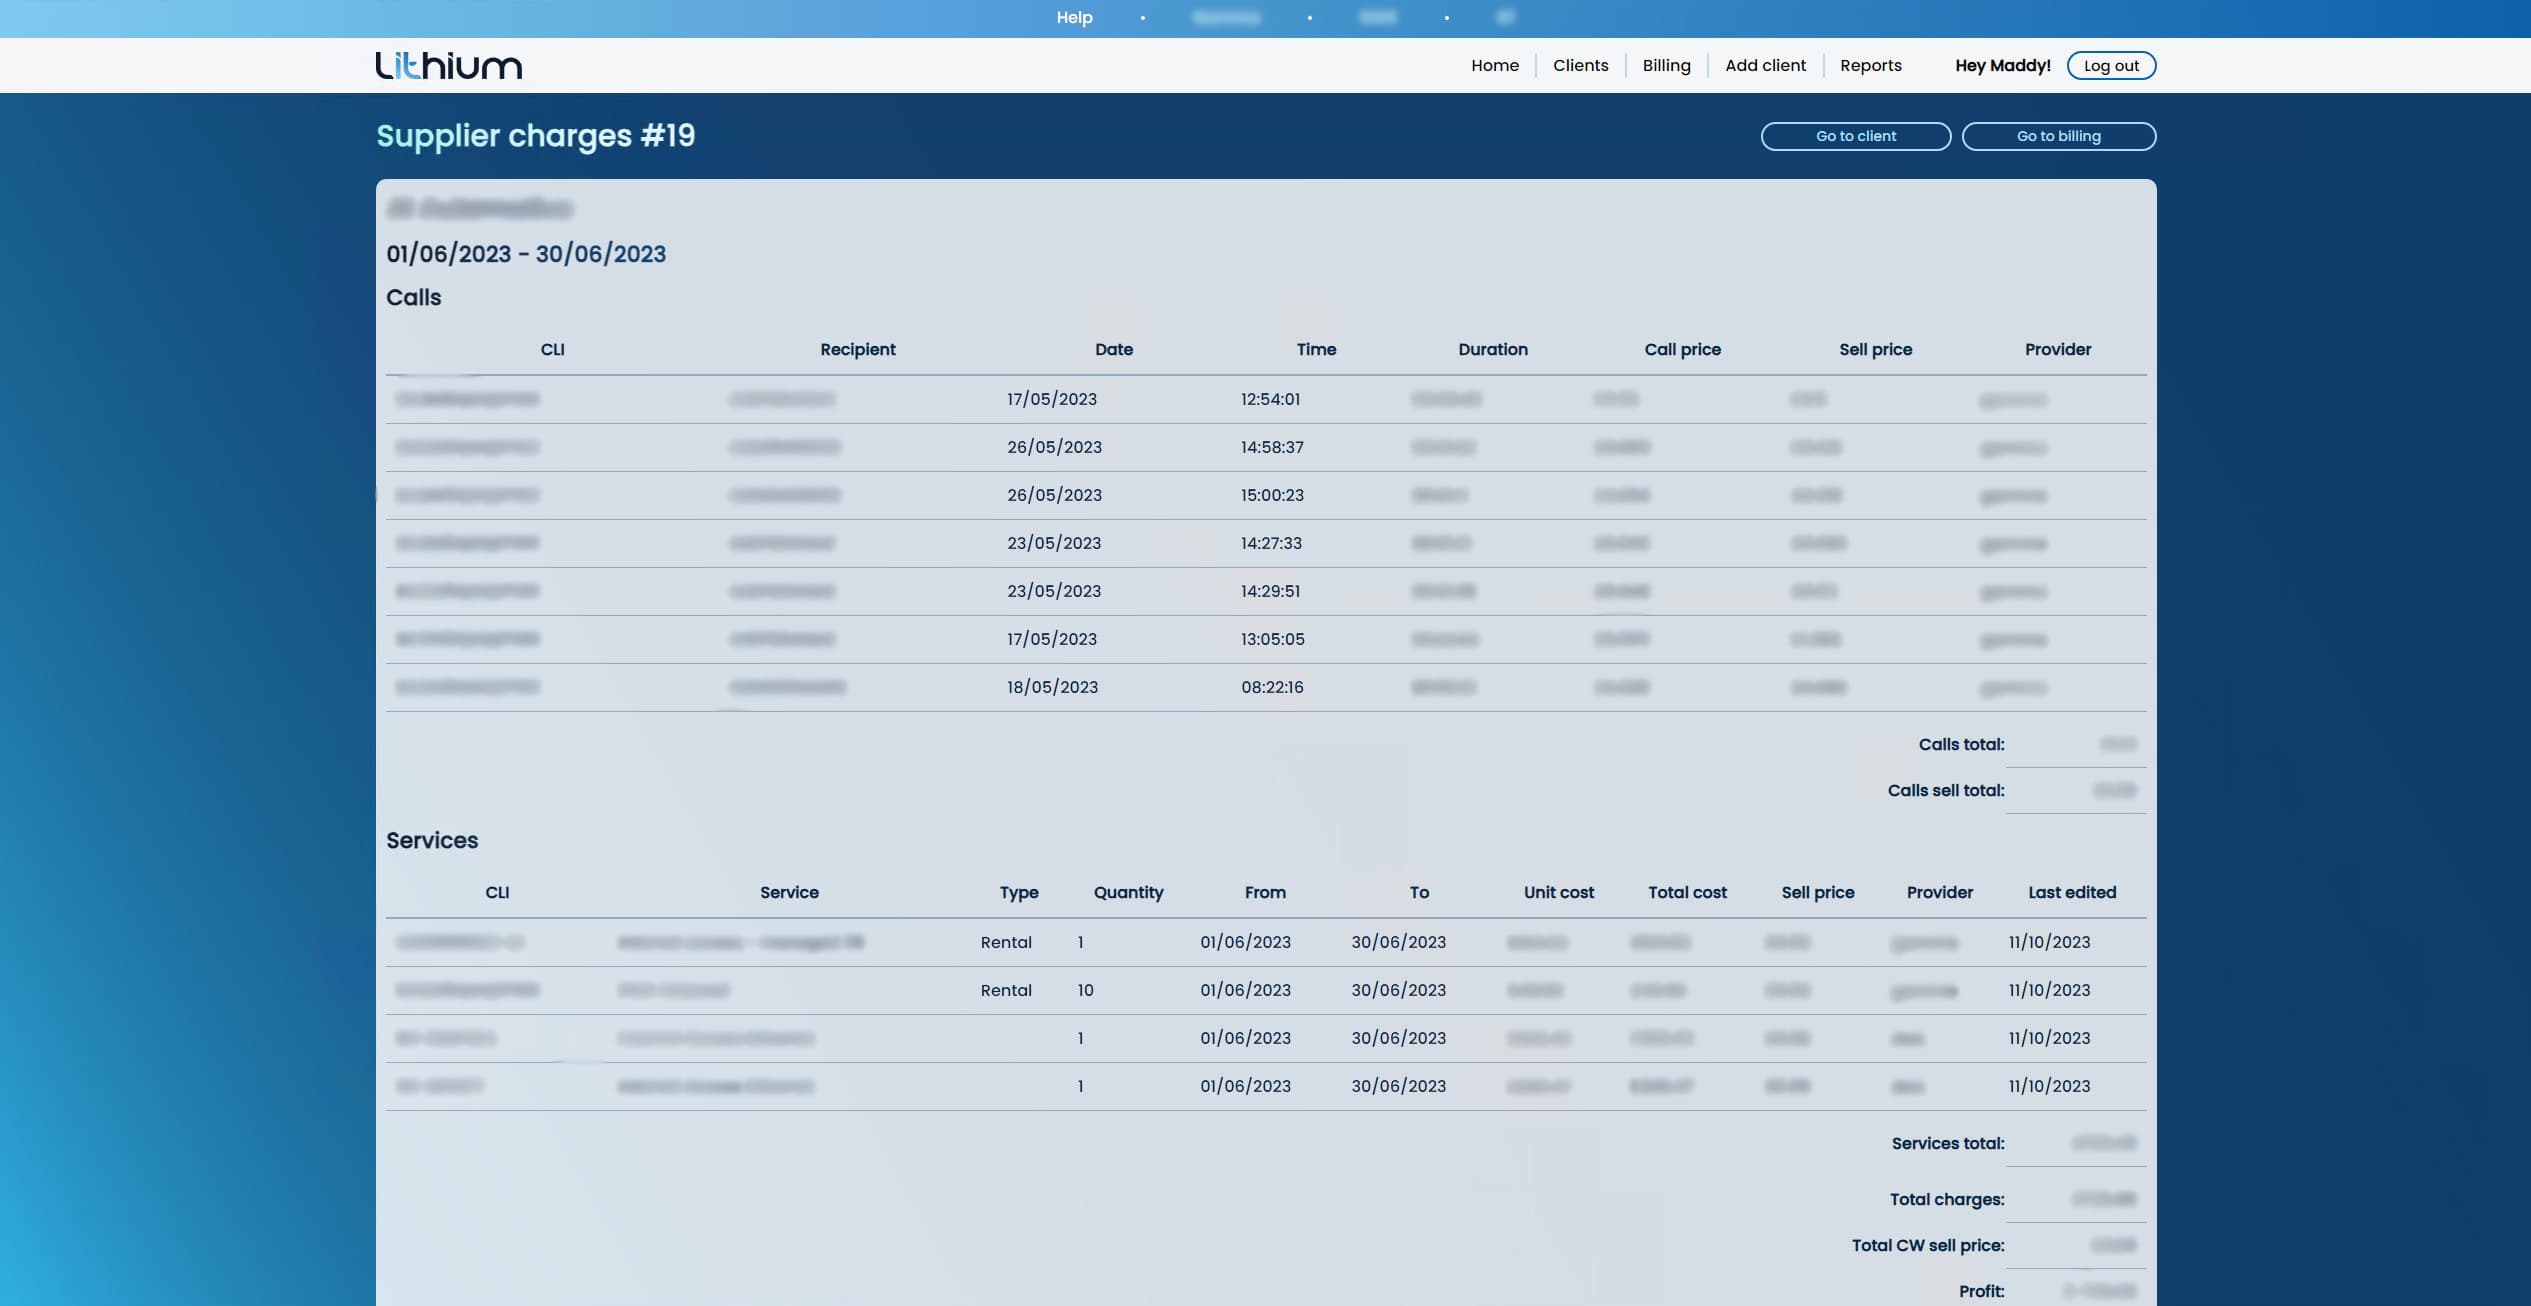The height and width of the screenshot is (1306, 2531).
Task: Click the Call price column header
Action: tap(1683, 349)
